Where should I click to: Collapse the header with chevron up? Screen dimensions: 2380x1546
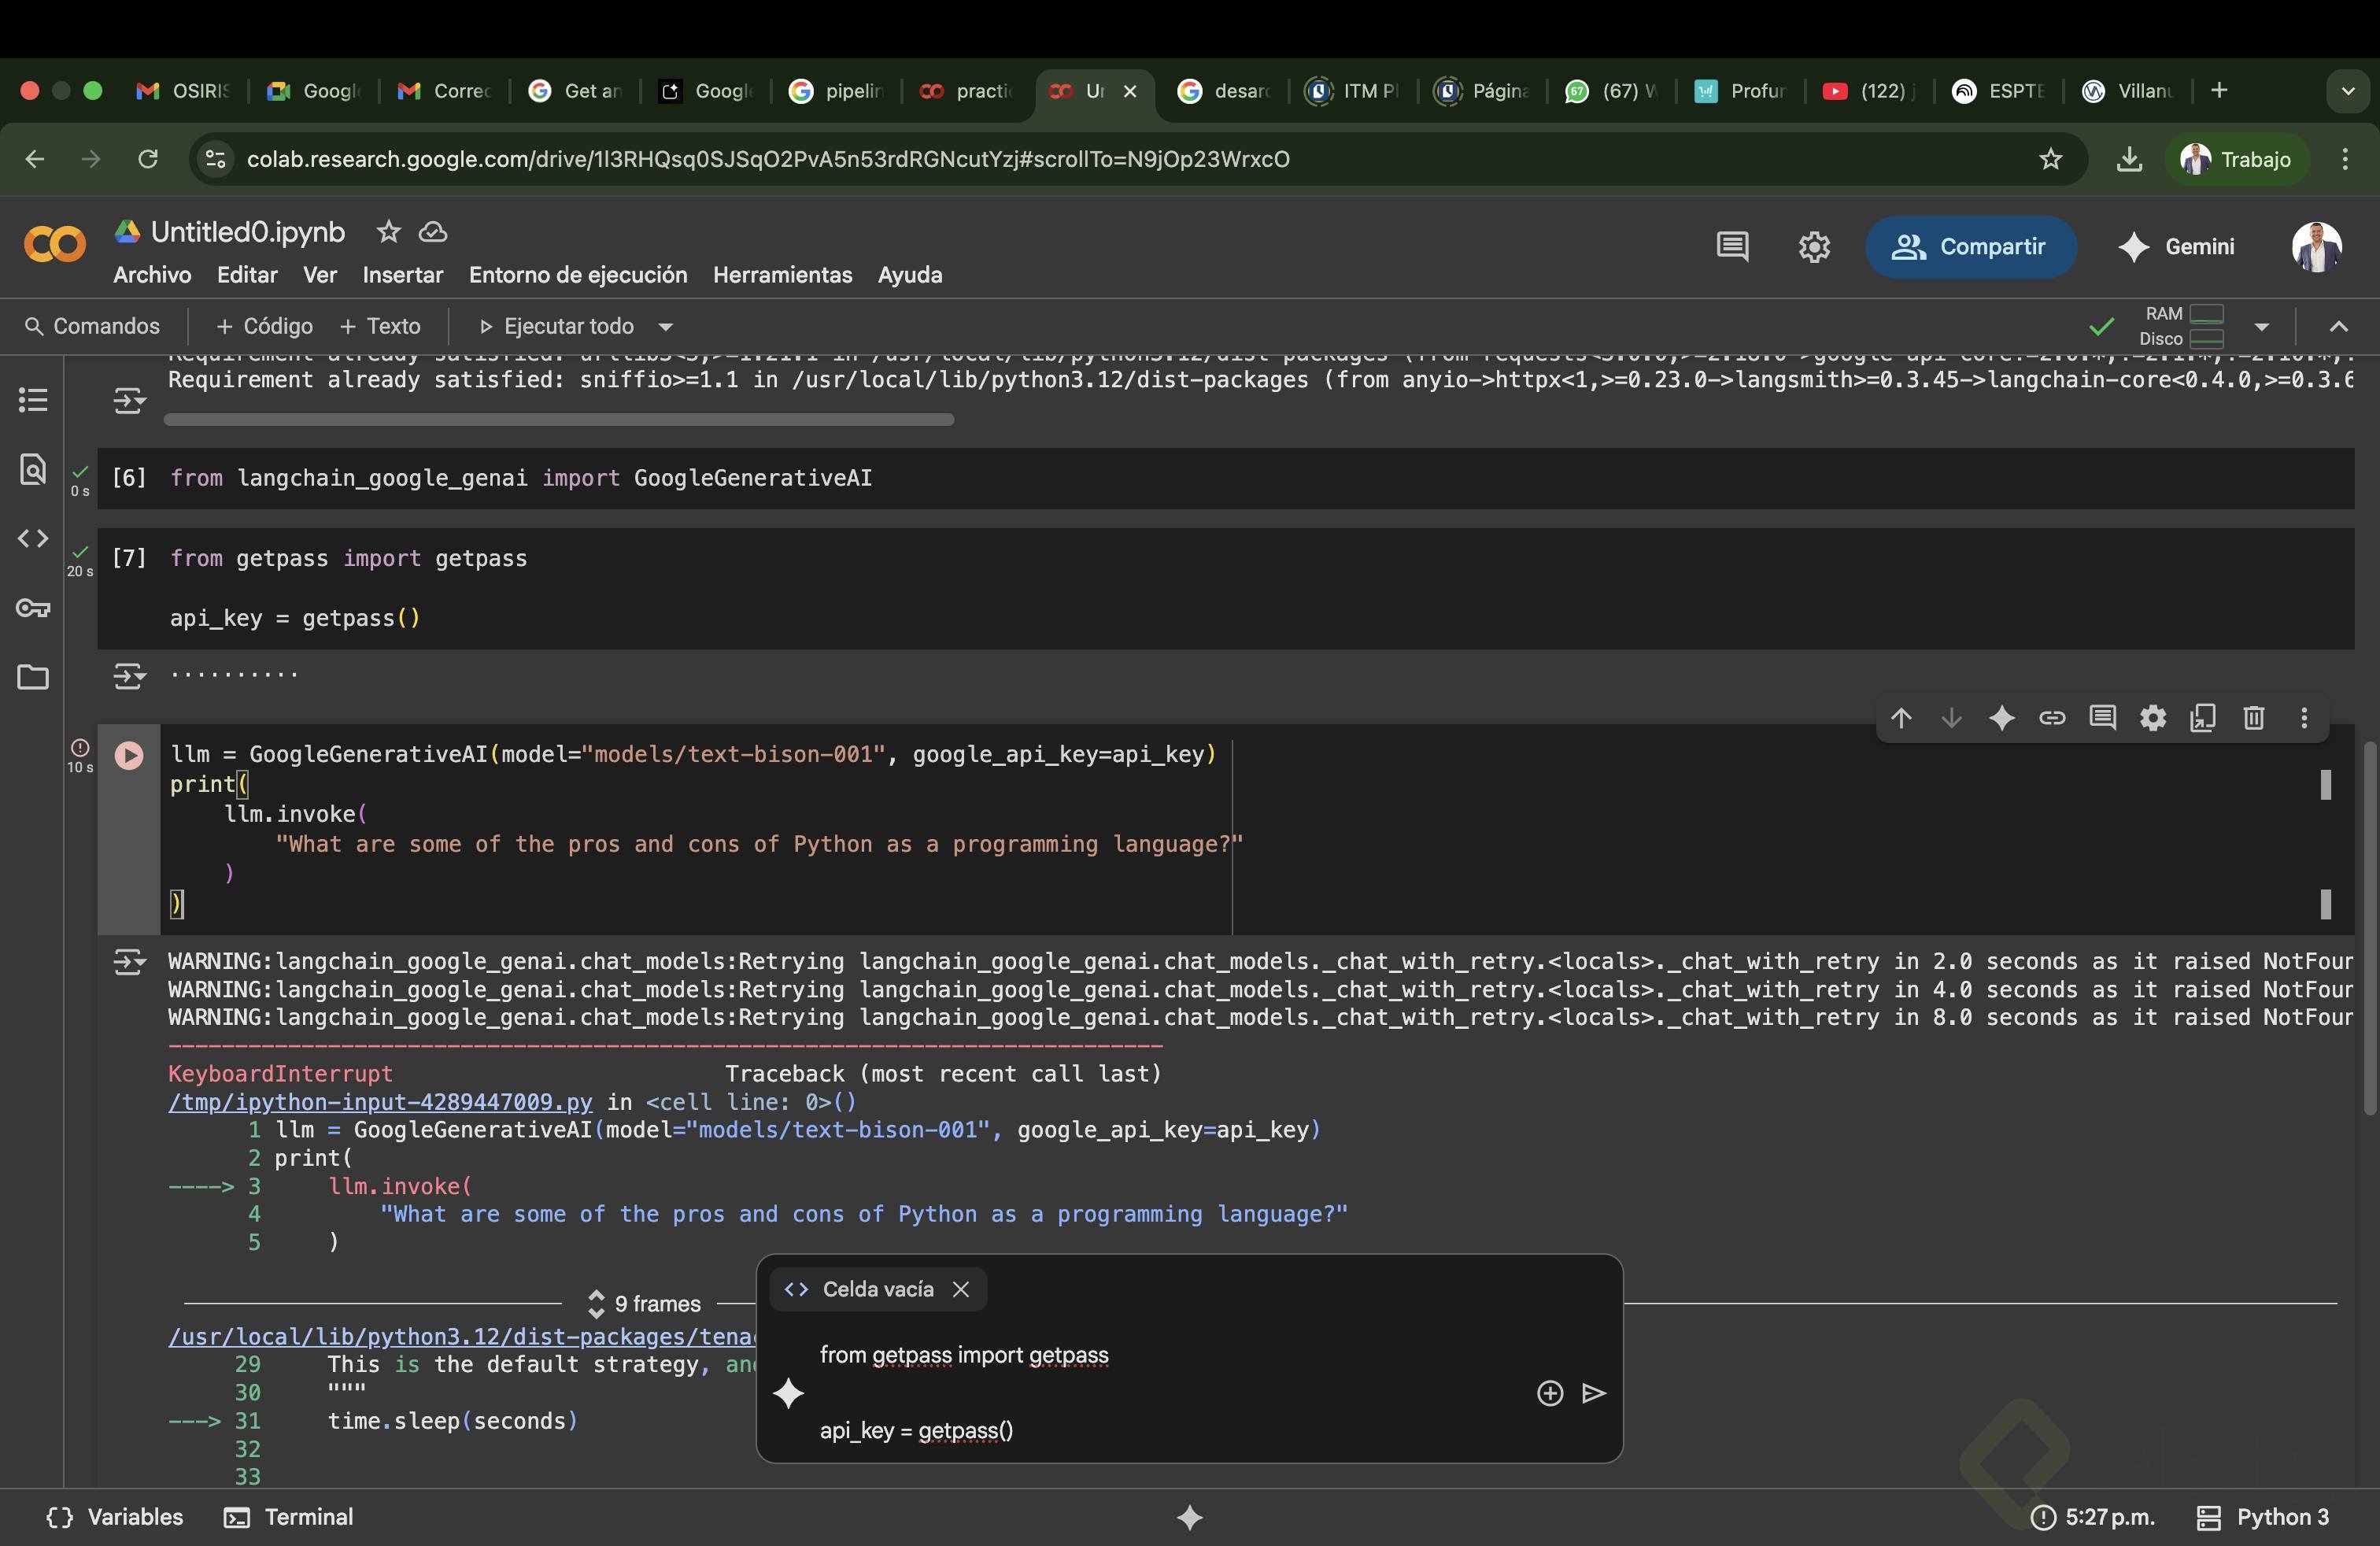coord(2338,327)
